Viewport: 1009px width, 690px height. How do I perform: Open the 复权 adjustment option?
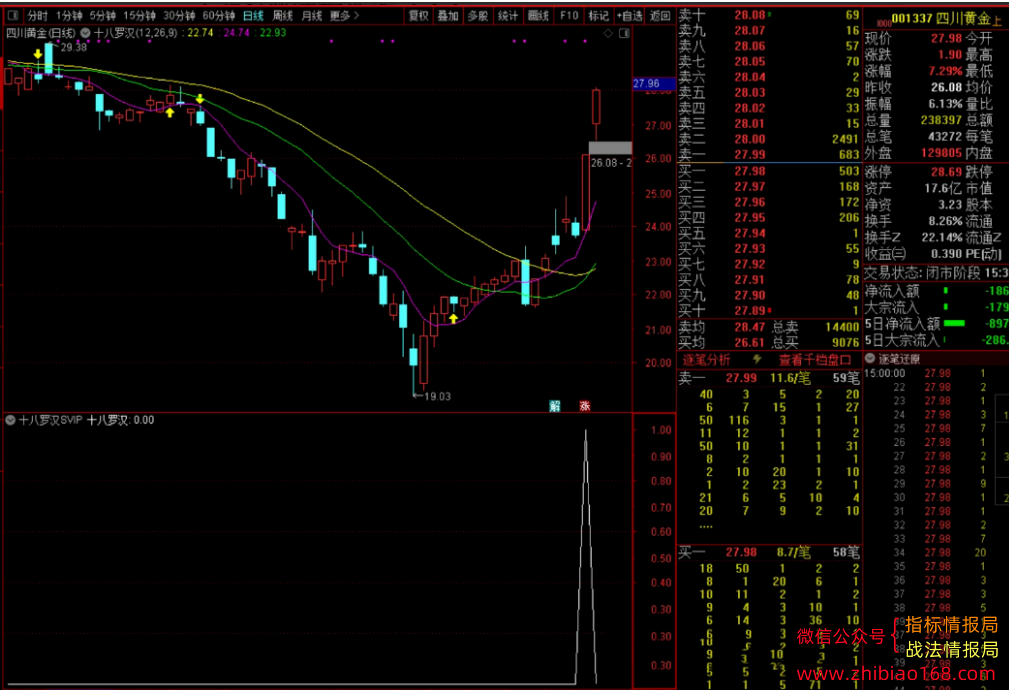coord(418,15)
